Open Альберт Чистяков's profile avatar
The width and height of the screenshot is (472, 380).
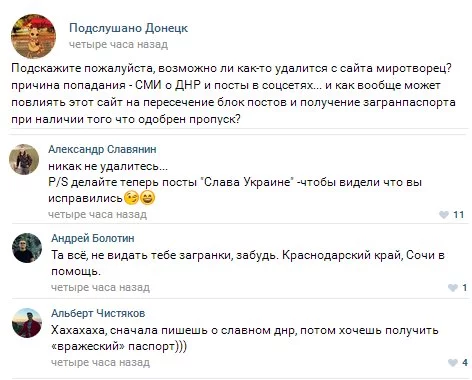click(27, 323)
